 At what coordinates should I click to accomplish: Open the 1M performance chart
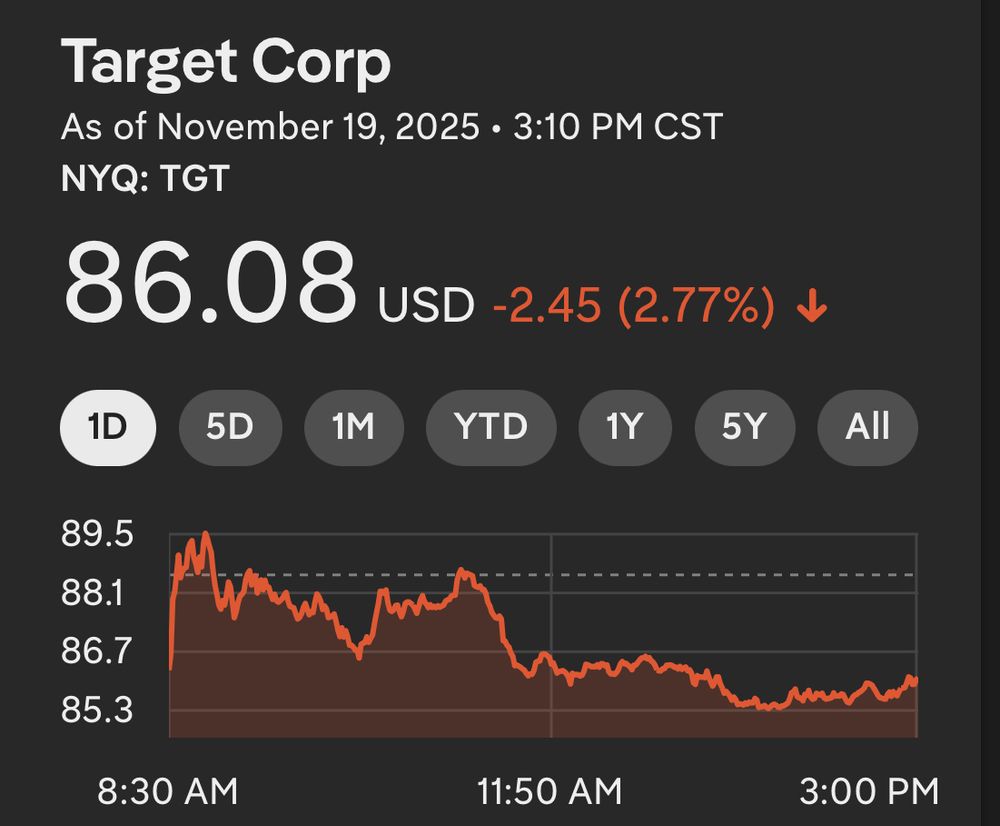point(354,426)
